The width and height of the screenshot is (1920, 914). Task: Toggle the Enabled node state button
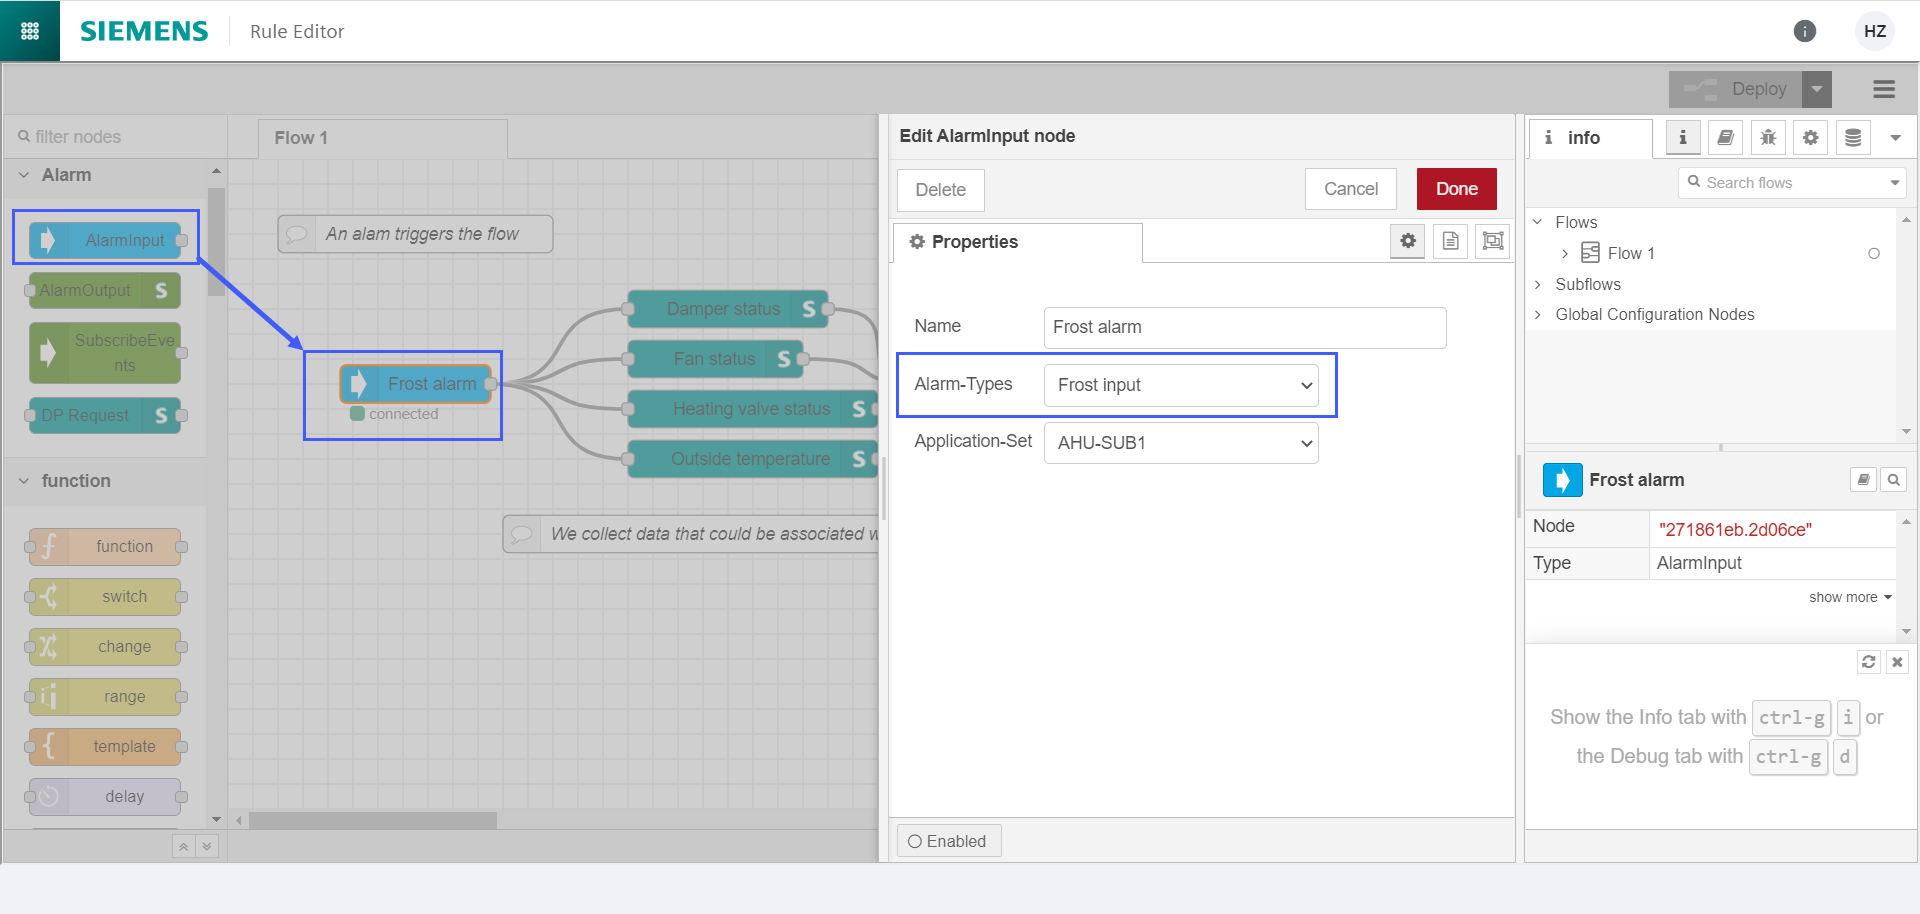click(x=948, y=841)
